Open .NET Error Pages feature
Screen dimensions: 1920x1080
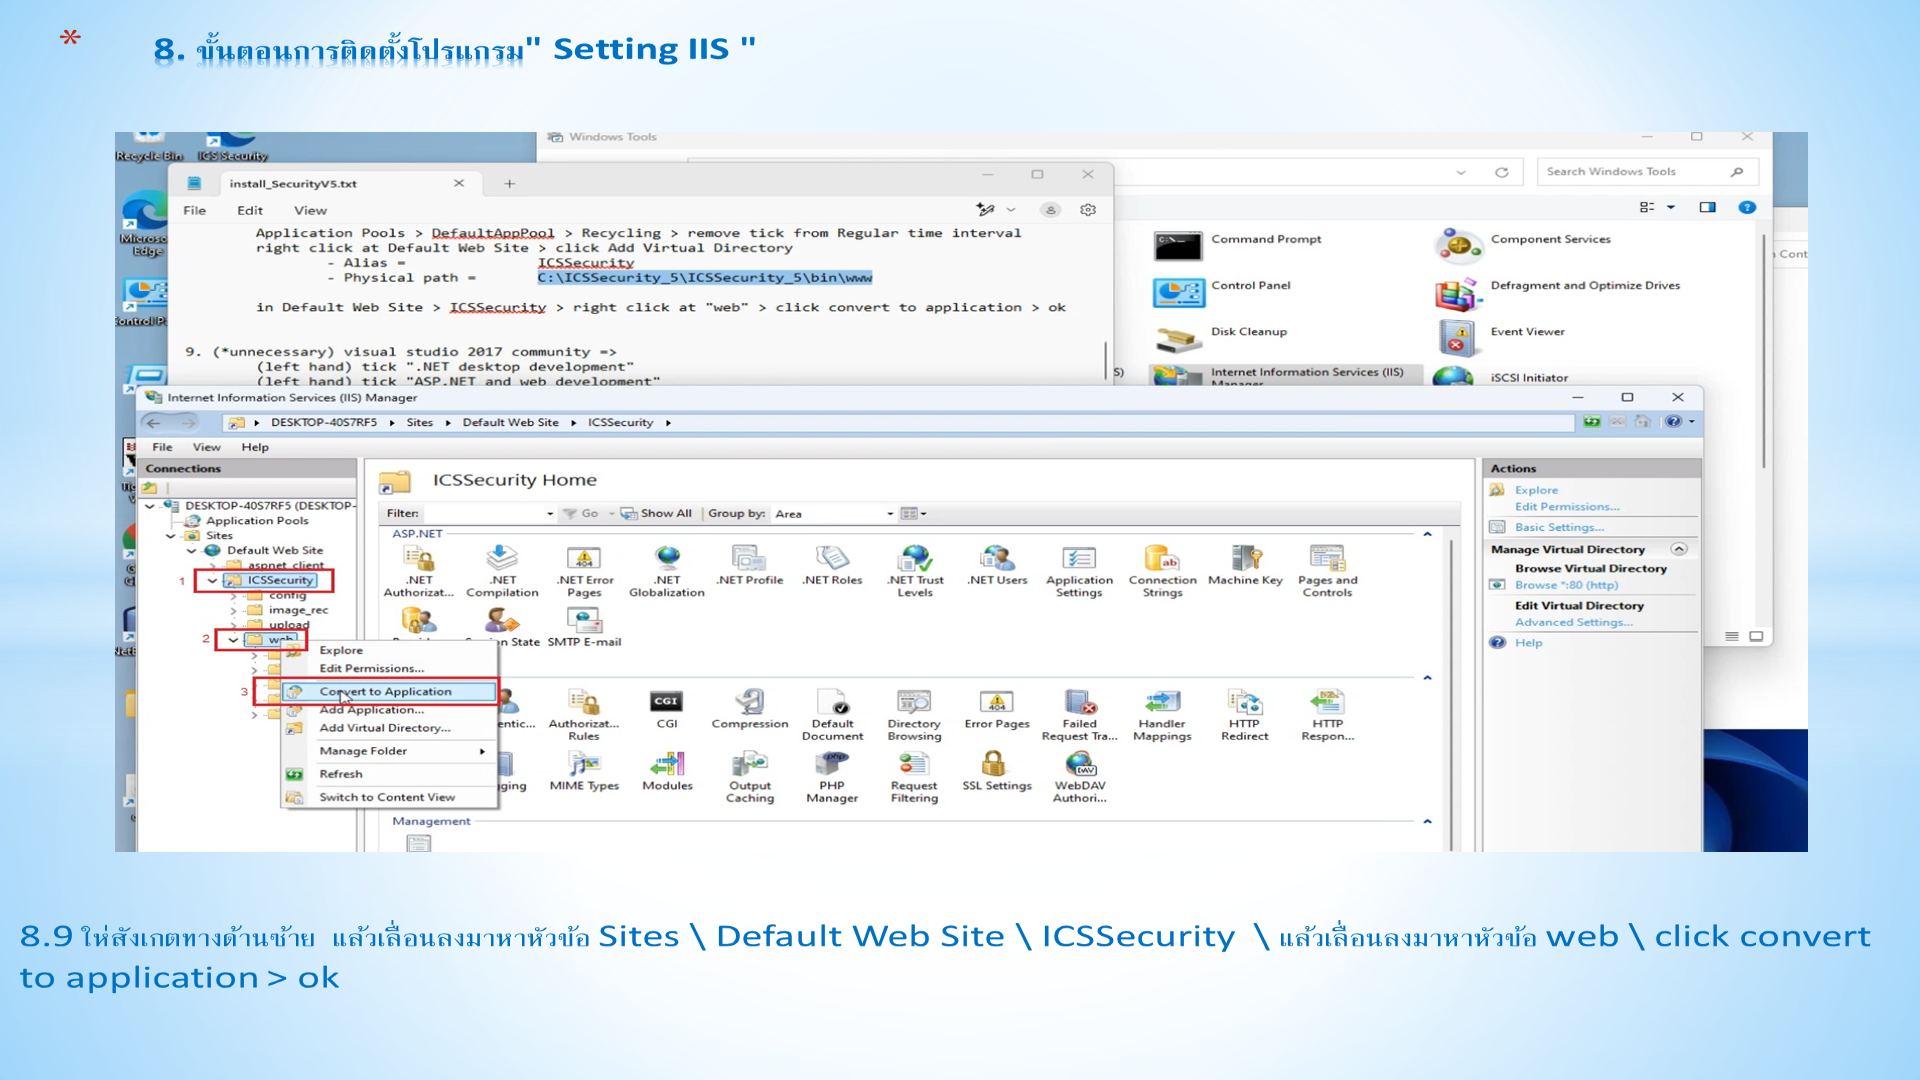[585, 571]
